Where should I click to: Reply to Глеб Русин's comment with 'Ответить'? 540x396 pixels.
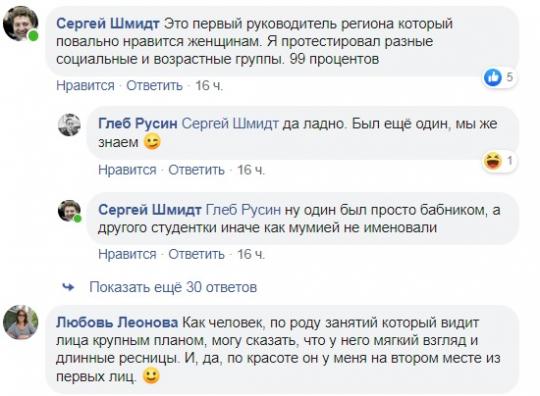196,169
